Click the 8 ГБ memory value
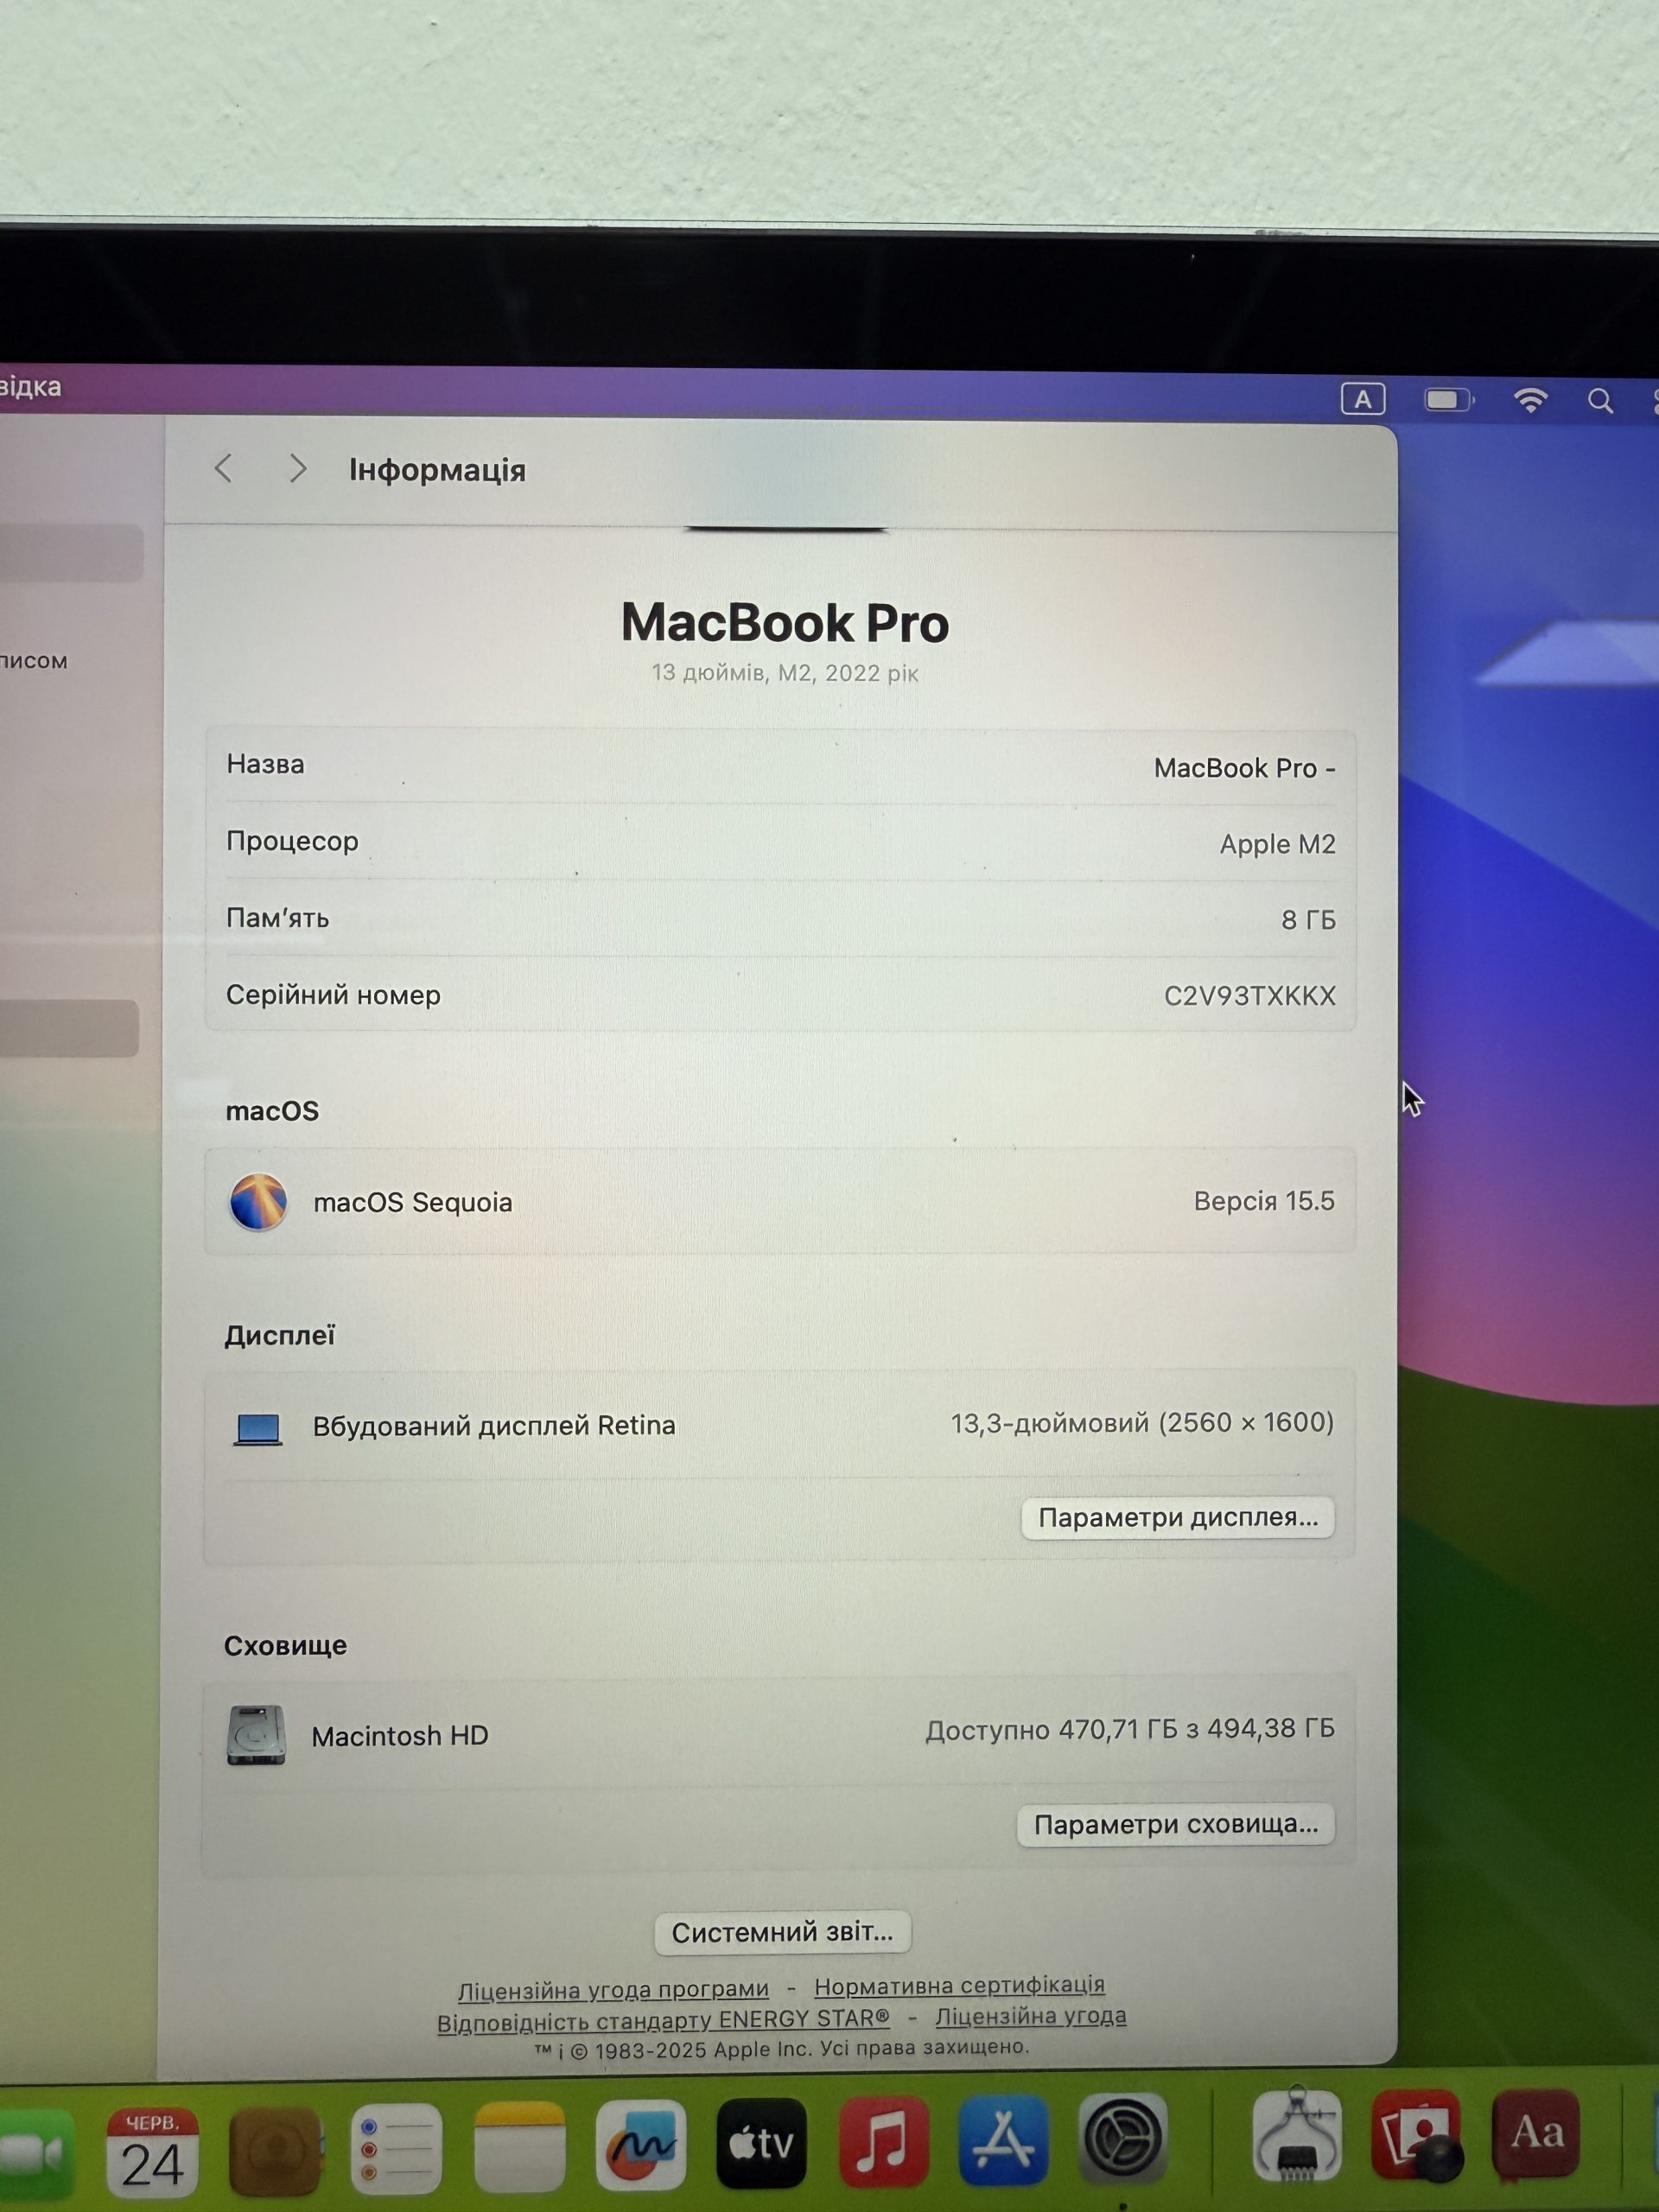Viewport: 1659px width, 2212px height. (x=1308, y=920)
